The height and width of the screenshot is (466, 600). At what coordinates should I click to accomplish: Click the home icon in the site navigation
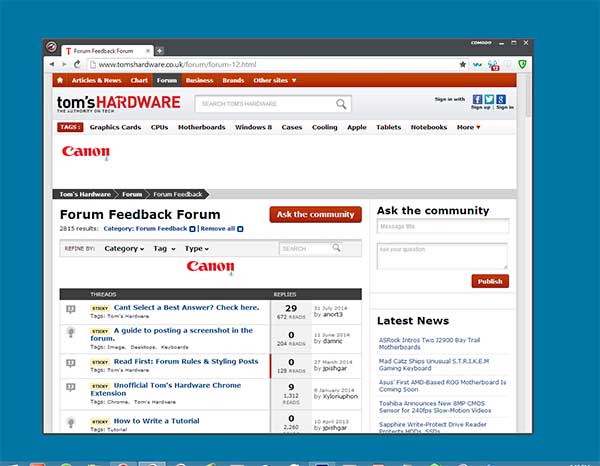[x=60, y=80]
